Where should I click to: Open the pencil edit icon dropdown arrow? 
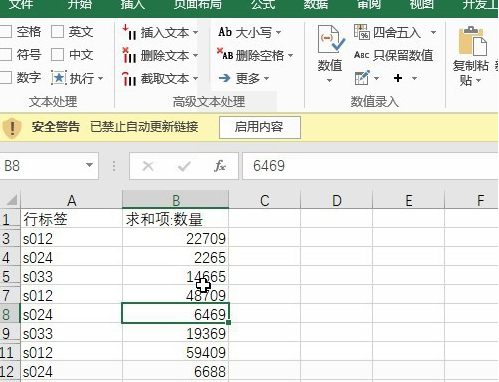(x=376, y=79)
